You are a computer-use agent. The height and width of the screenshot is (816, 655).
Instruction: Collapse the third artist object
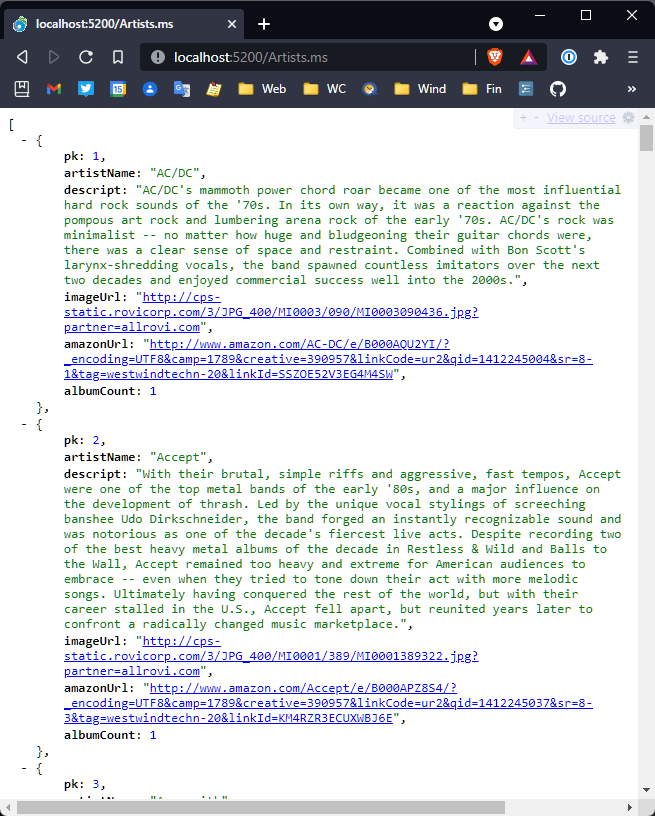tap(24, 768)
